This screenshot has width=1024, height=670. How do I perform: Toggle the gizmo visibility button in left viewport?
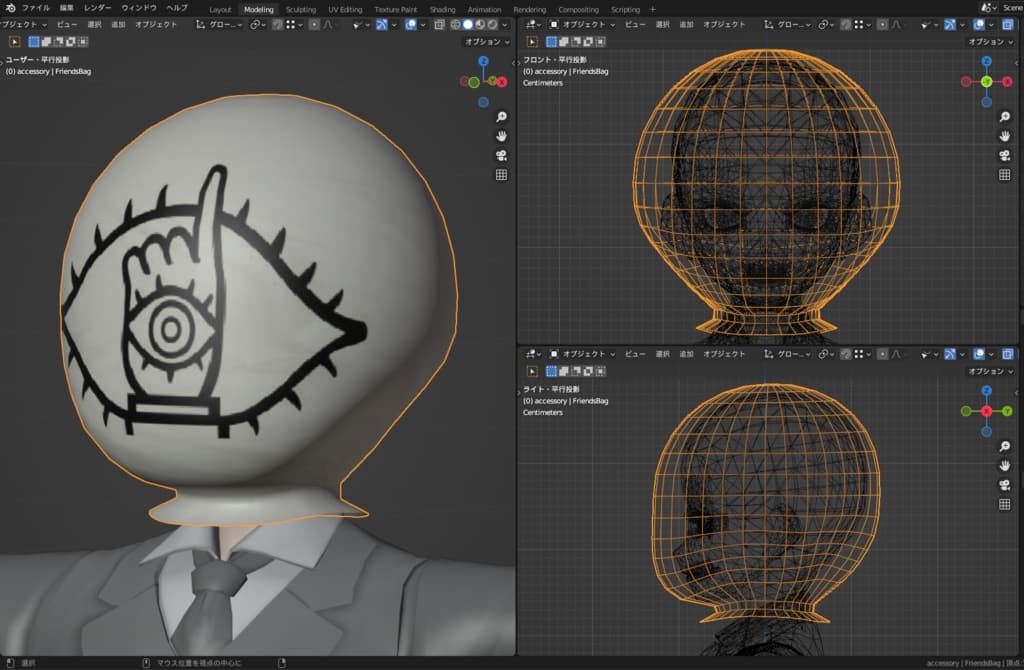pyautogui.click(x=381, y=24)
